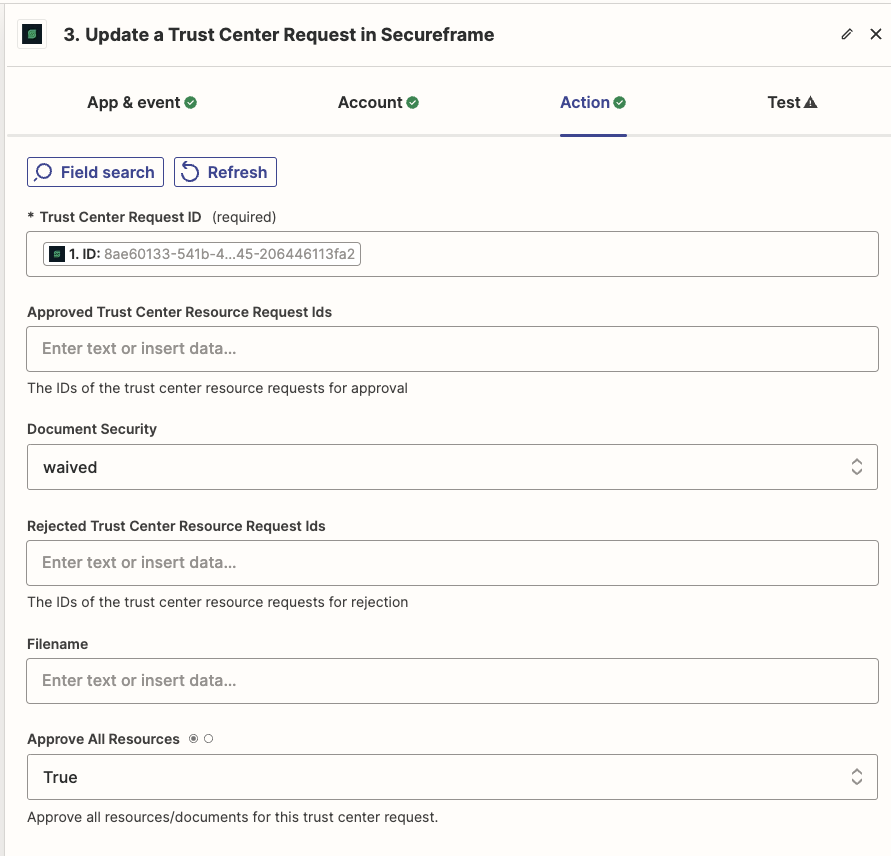
Task: Click the Secureframe app icon in header
Action: point(32,34)
